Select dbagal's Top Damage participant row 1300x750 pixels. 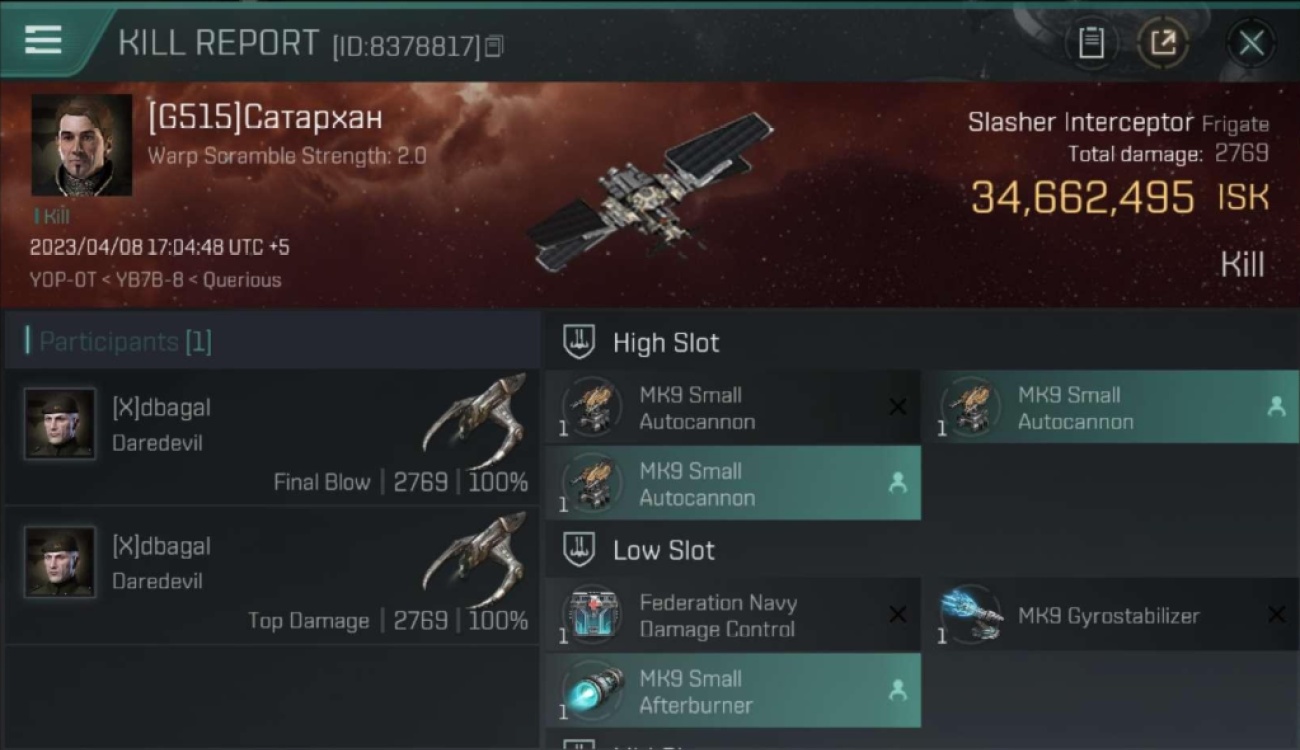click(x=272, y=576)
